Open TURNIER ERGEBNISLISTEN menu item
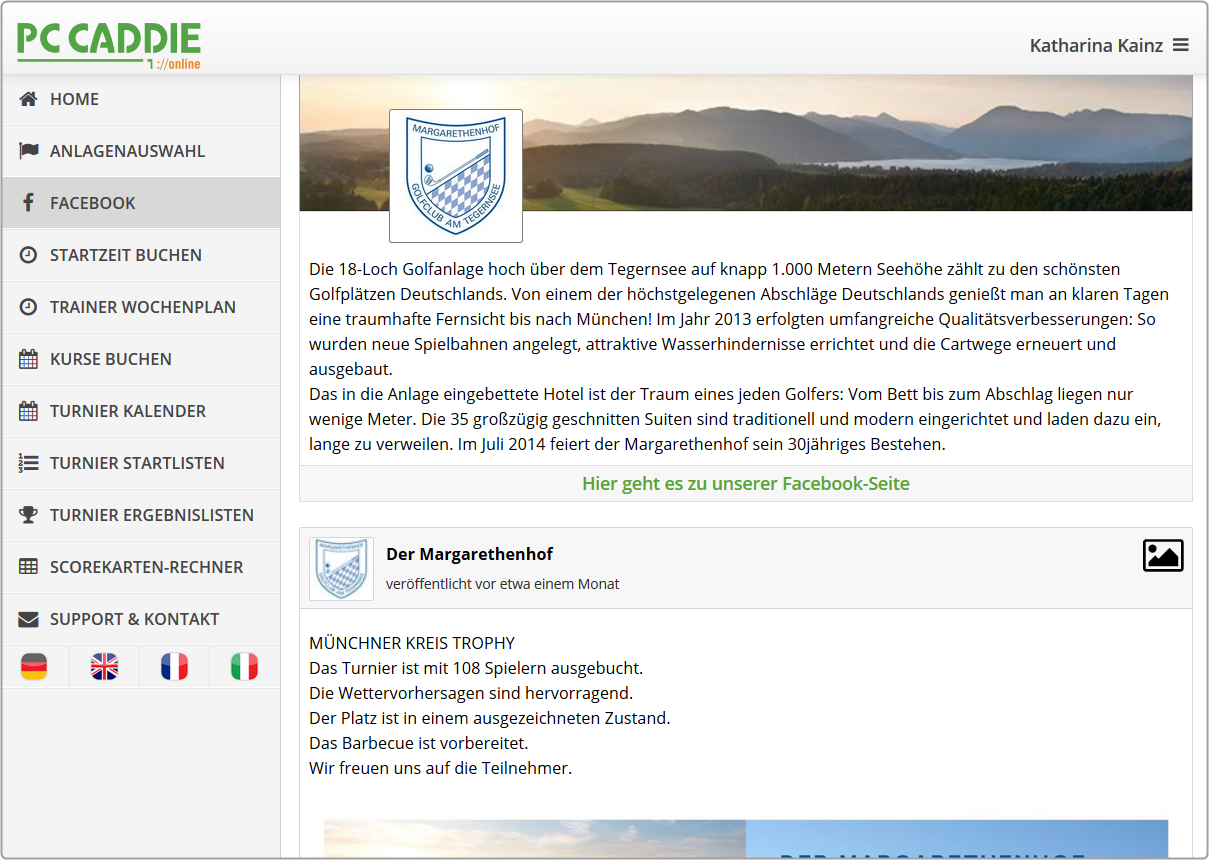This screenshot has width=1209, height=860. pos(141,515)
